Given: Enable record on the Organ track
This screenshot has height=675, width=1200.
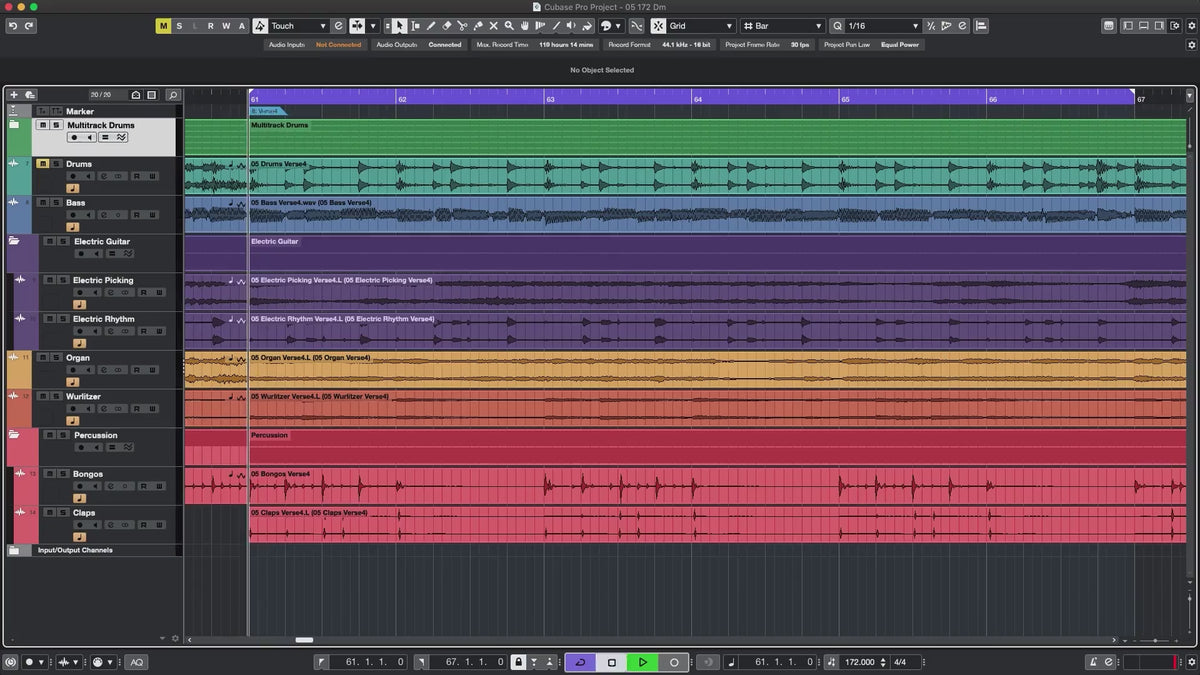Looking at the screenshot, I should (74, 371).
